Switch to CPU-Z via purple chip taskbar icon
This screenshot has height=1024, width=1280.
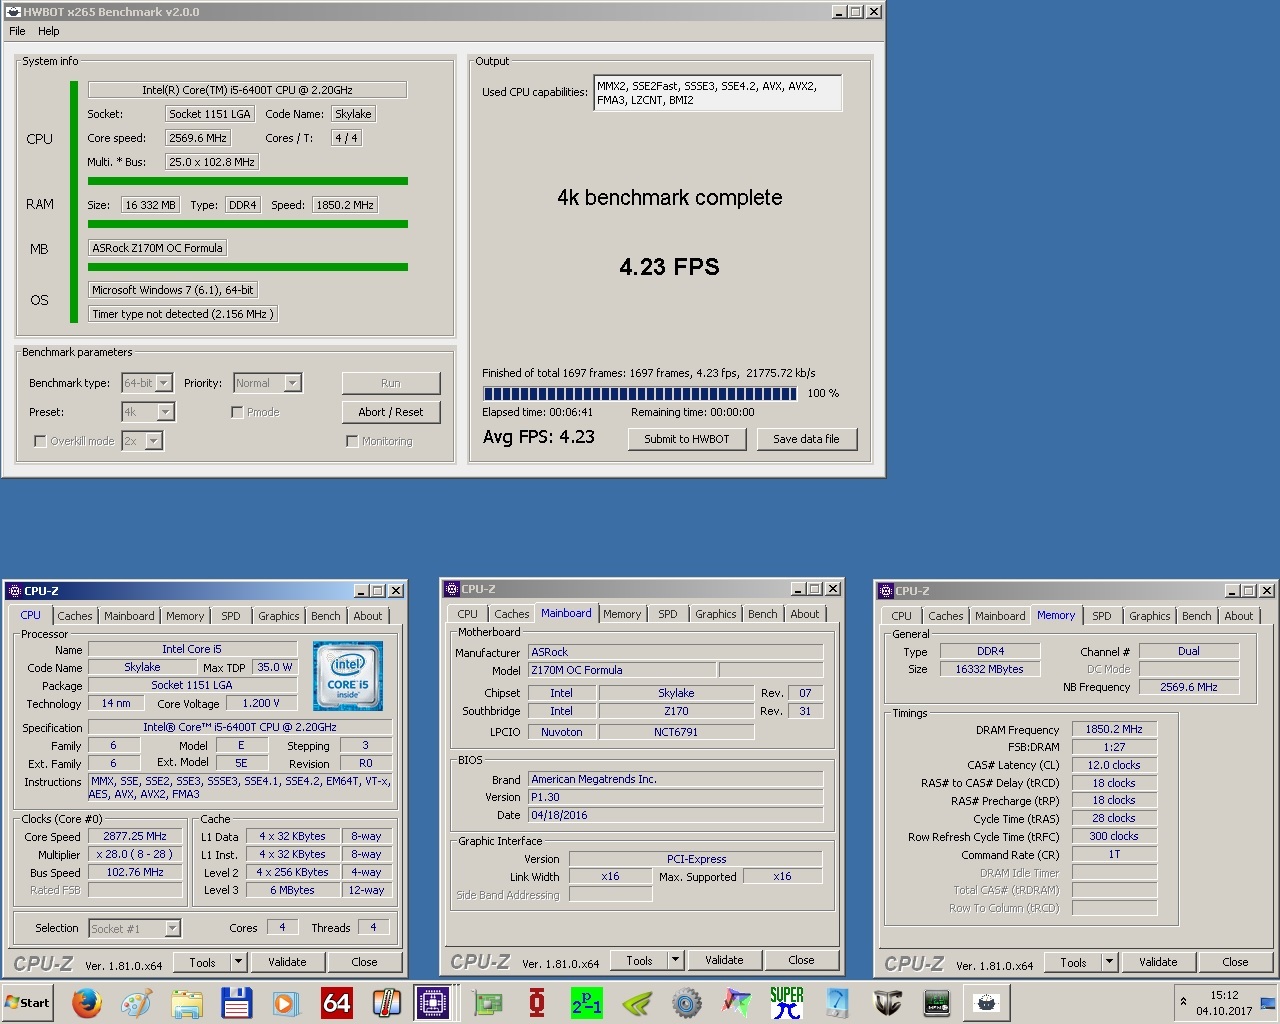[433, 1003]
